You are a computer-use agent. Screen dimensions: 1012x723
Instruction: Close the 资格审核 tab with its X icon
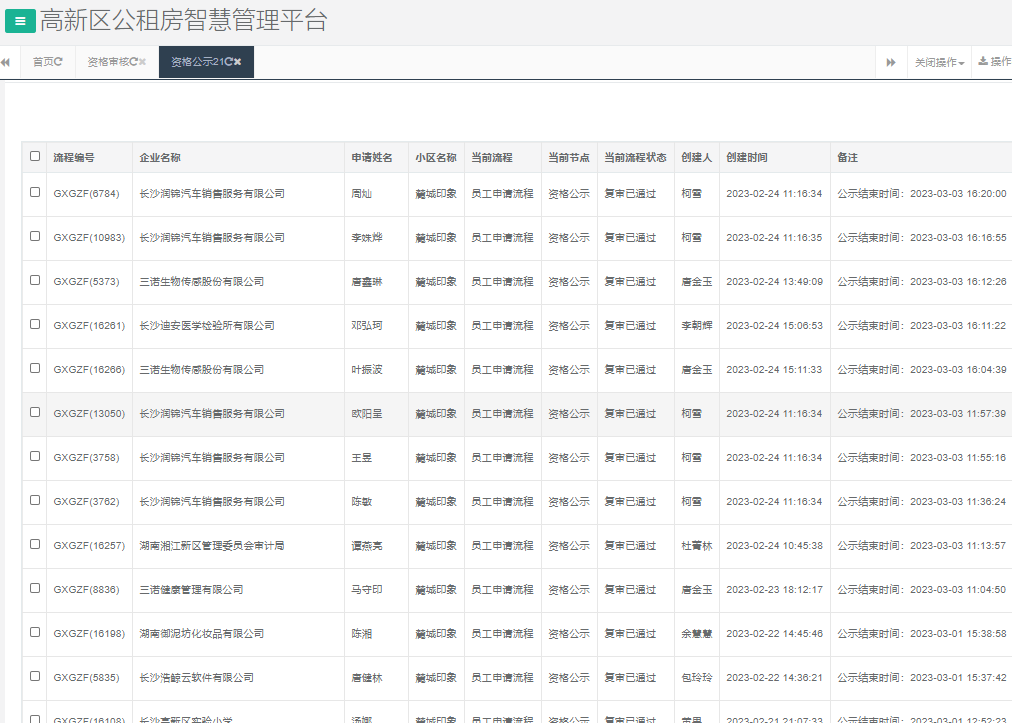tap(143, 62)
